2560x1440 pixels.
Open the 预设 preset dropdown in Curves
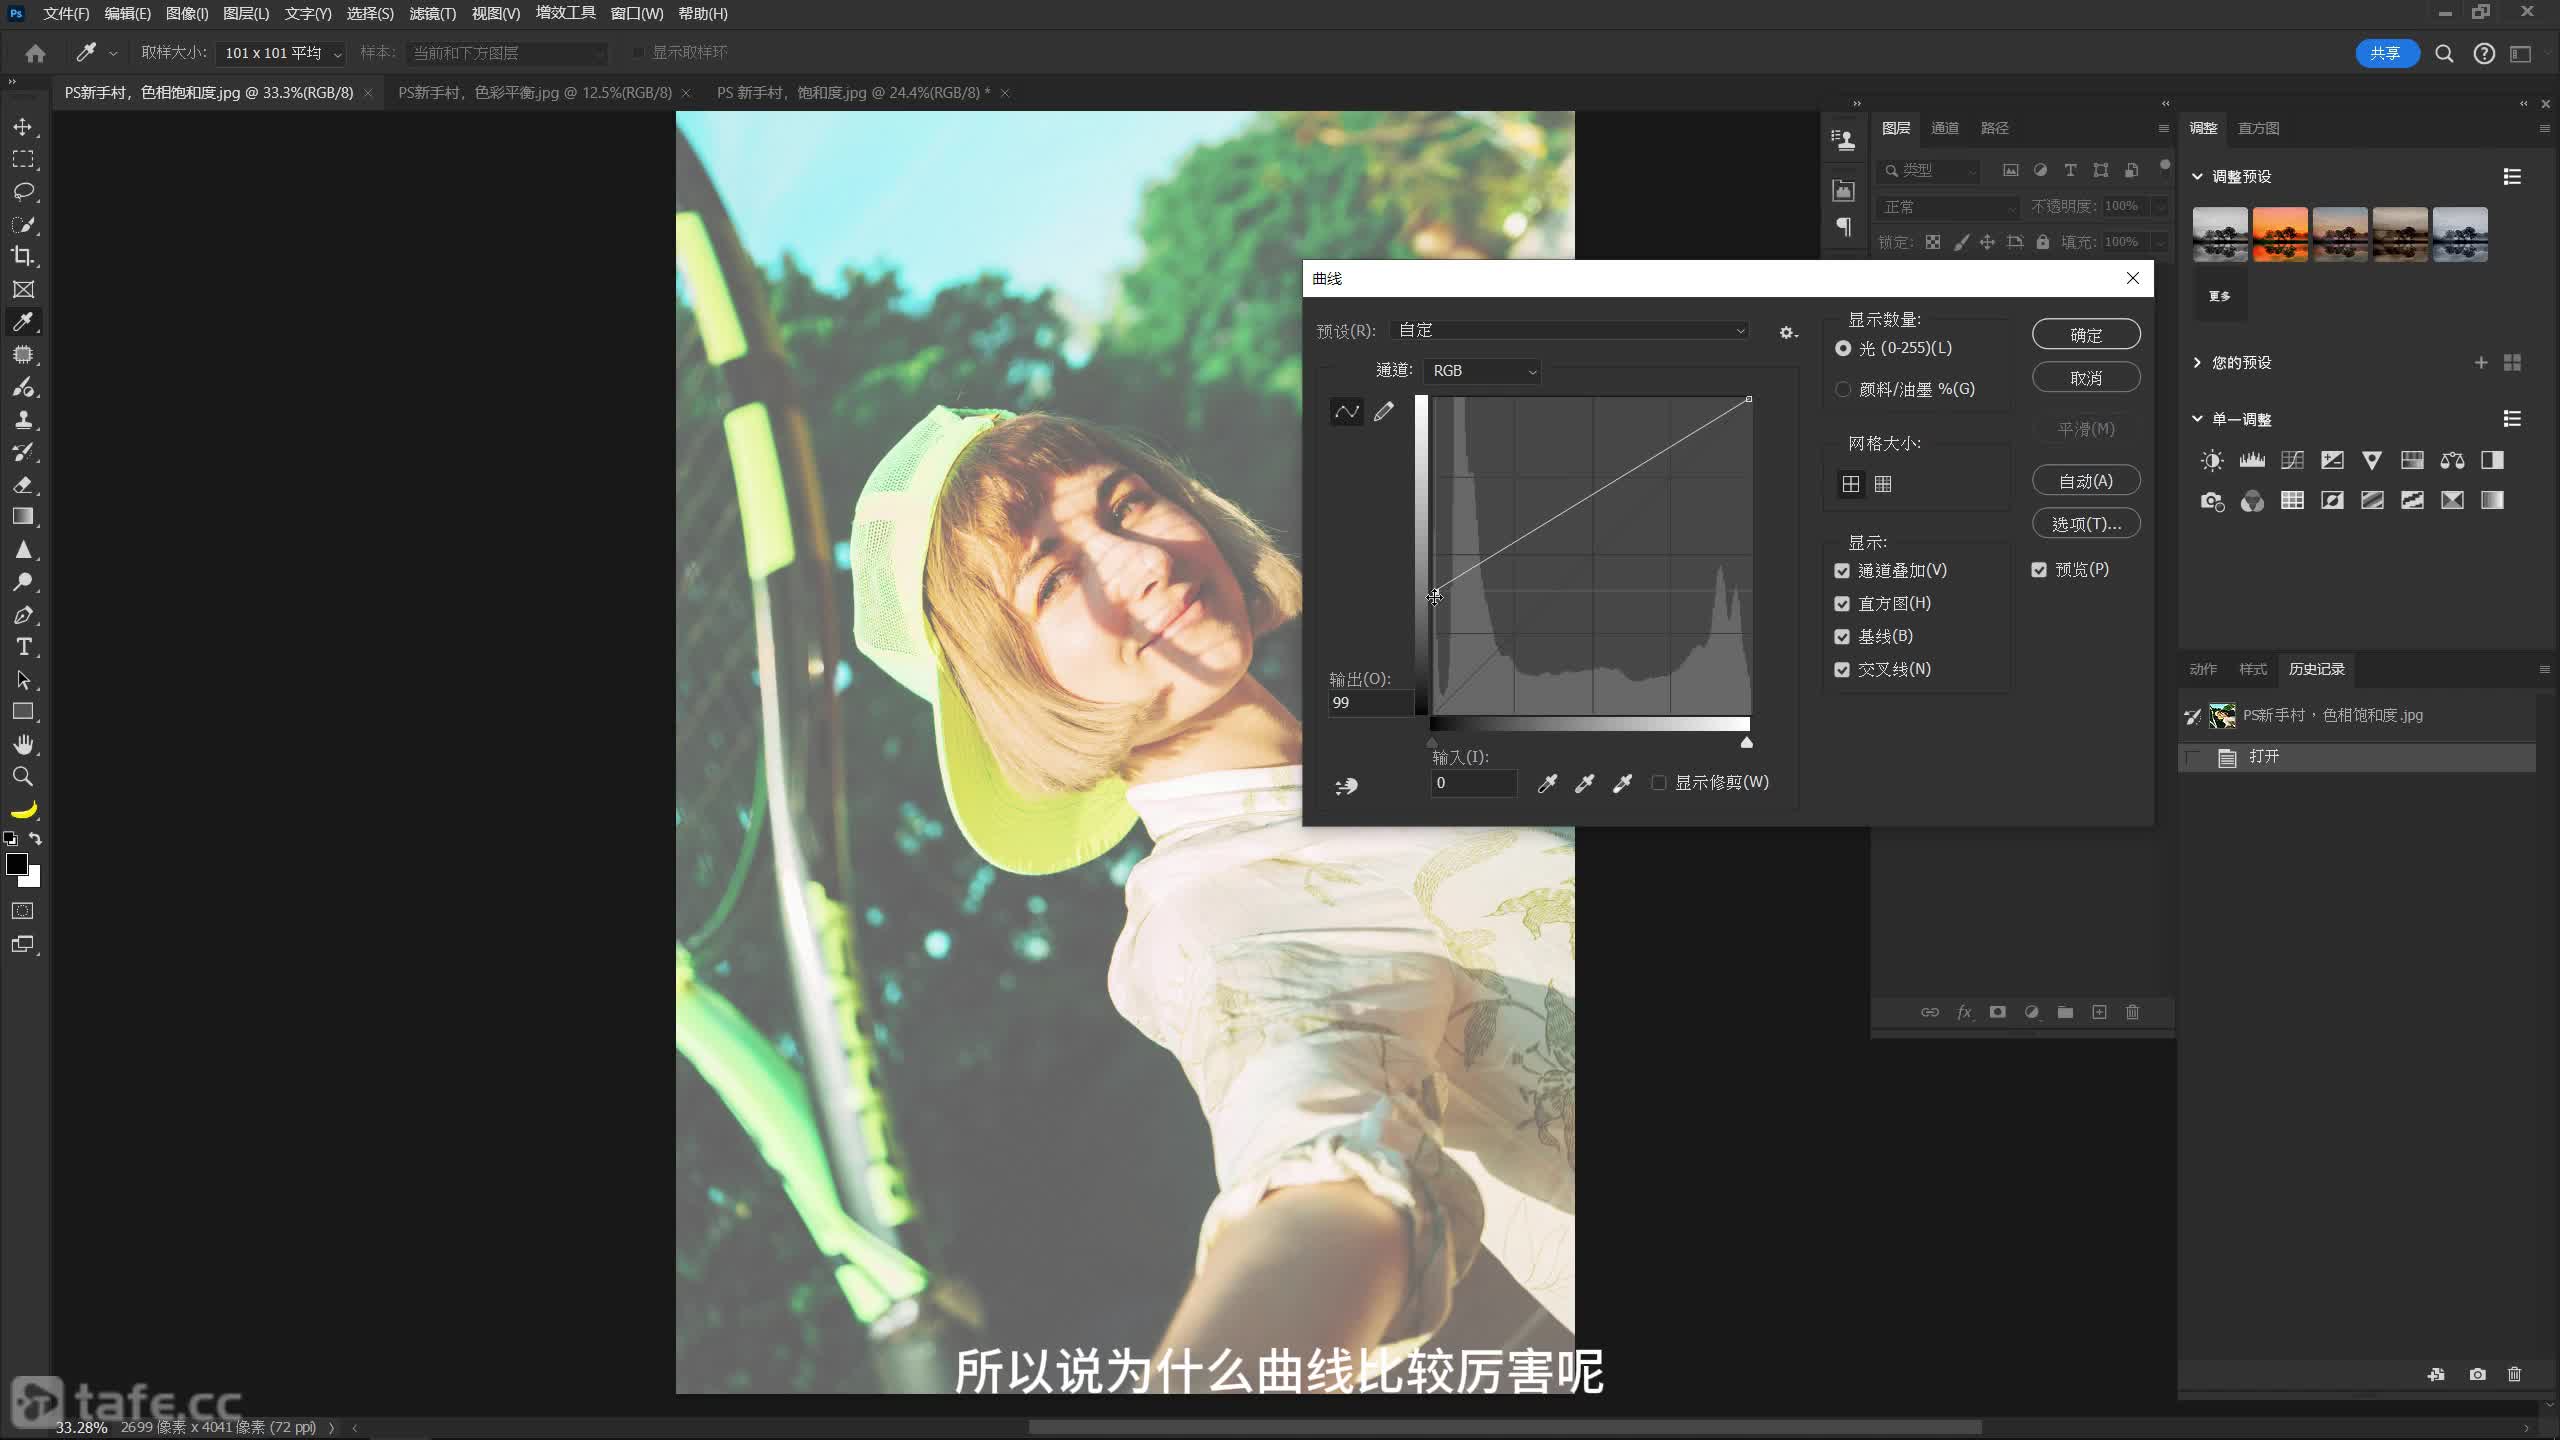pos(1570,331)
